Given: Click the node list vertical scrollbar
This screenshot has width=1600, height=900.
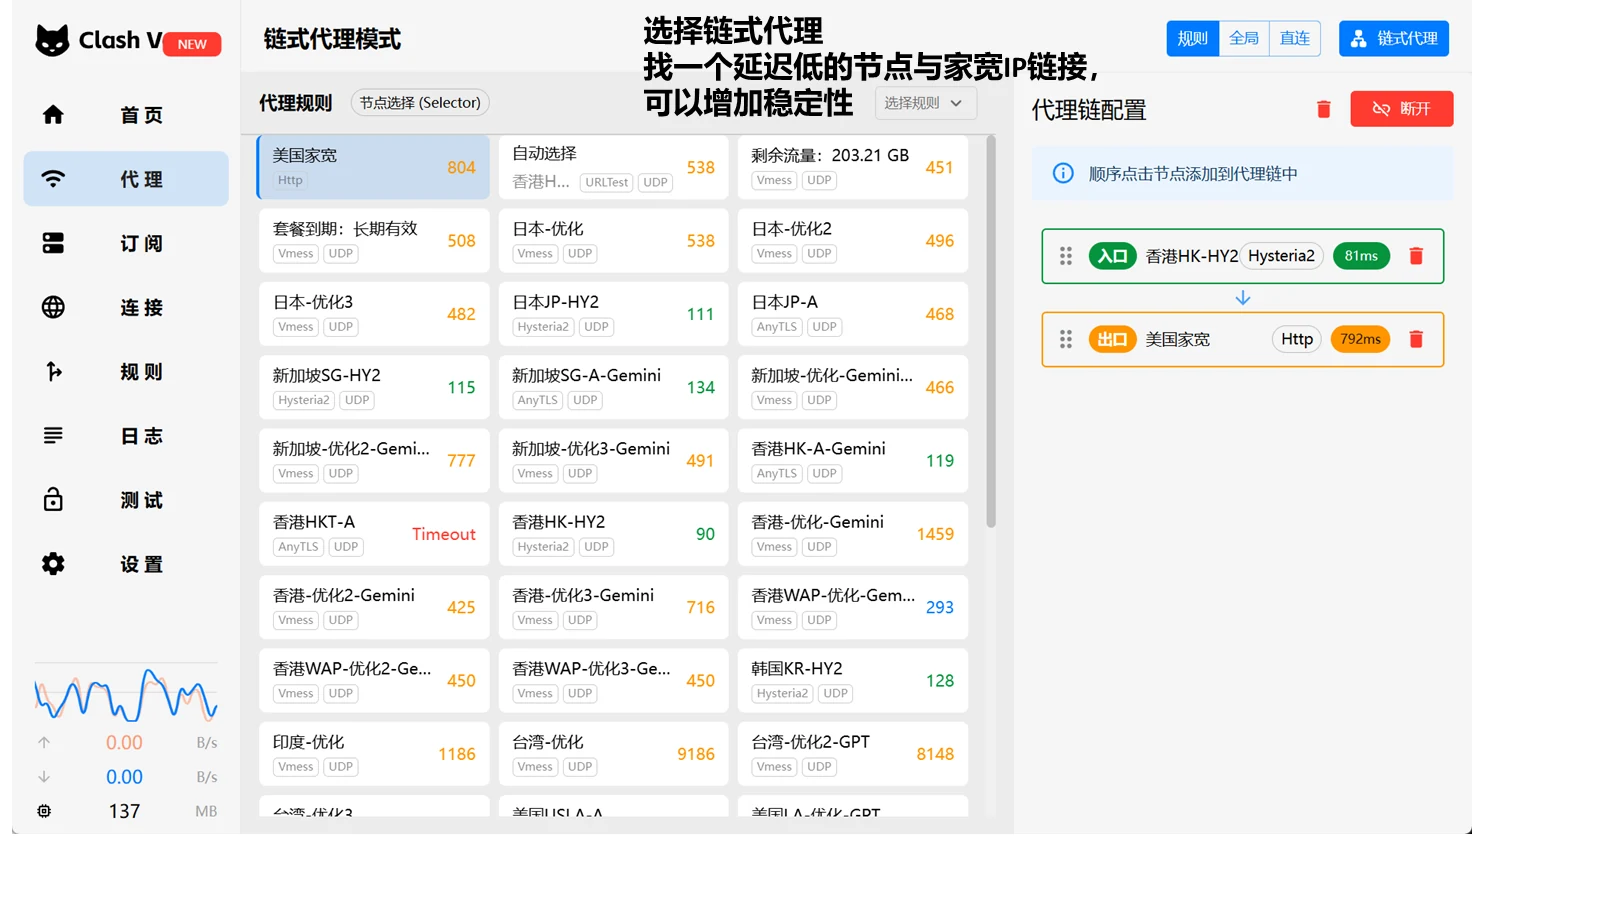Looking at the screenshot, I should tap(991, 331).
